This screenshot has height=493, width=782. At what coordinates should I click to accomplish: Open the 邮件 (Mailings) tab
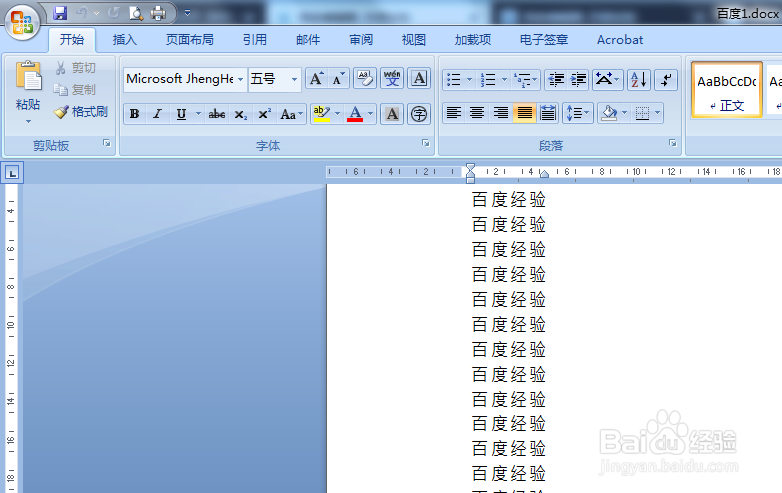tap(308, 40)
